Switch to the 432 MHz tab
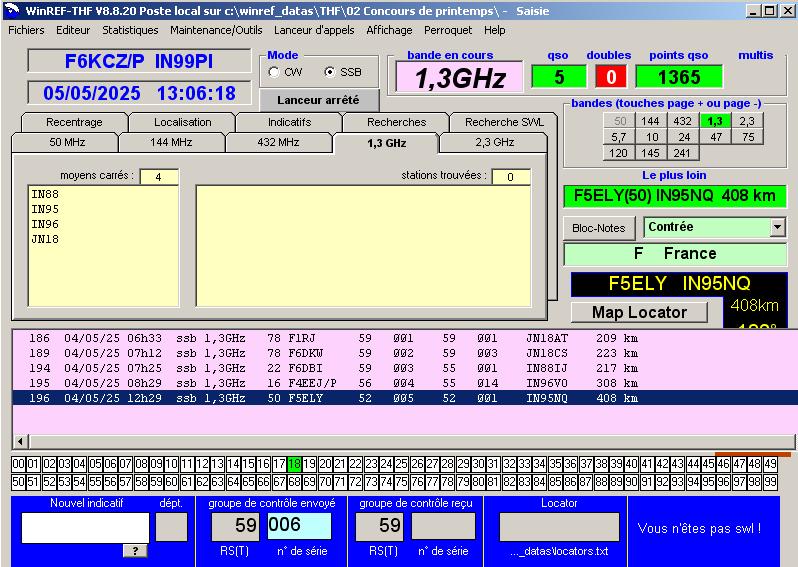 [x=278, y=143]
